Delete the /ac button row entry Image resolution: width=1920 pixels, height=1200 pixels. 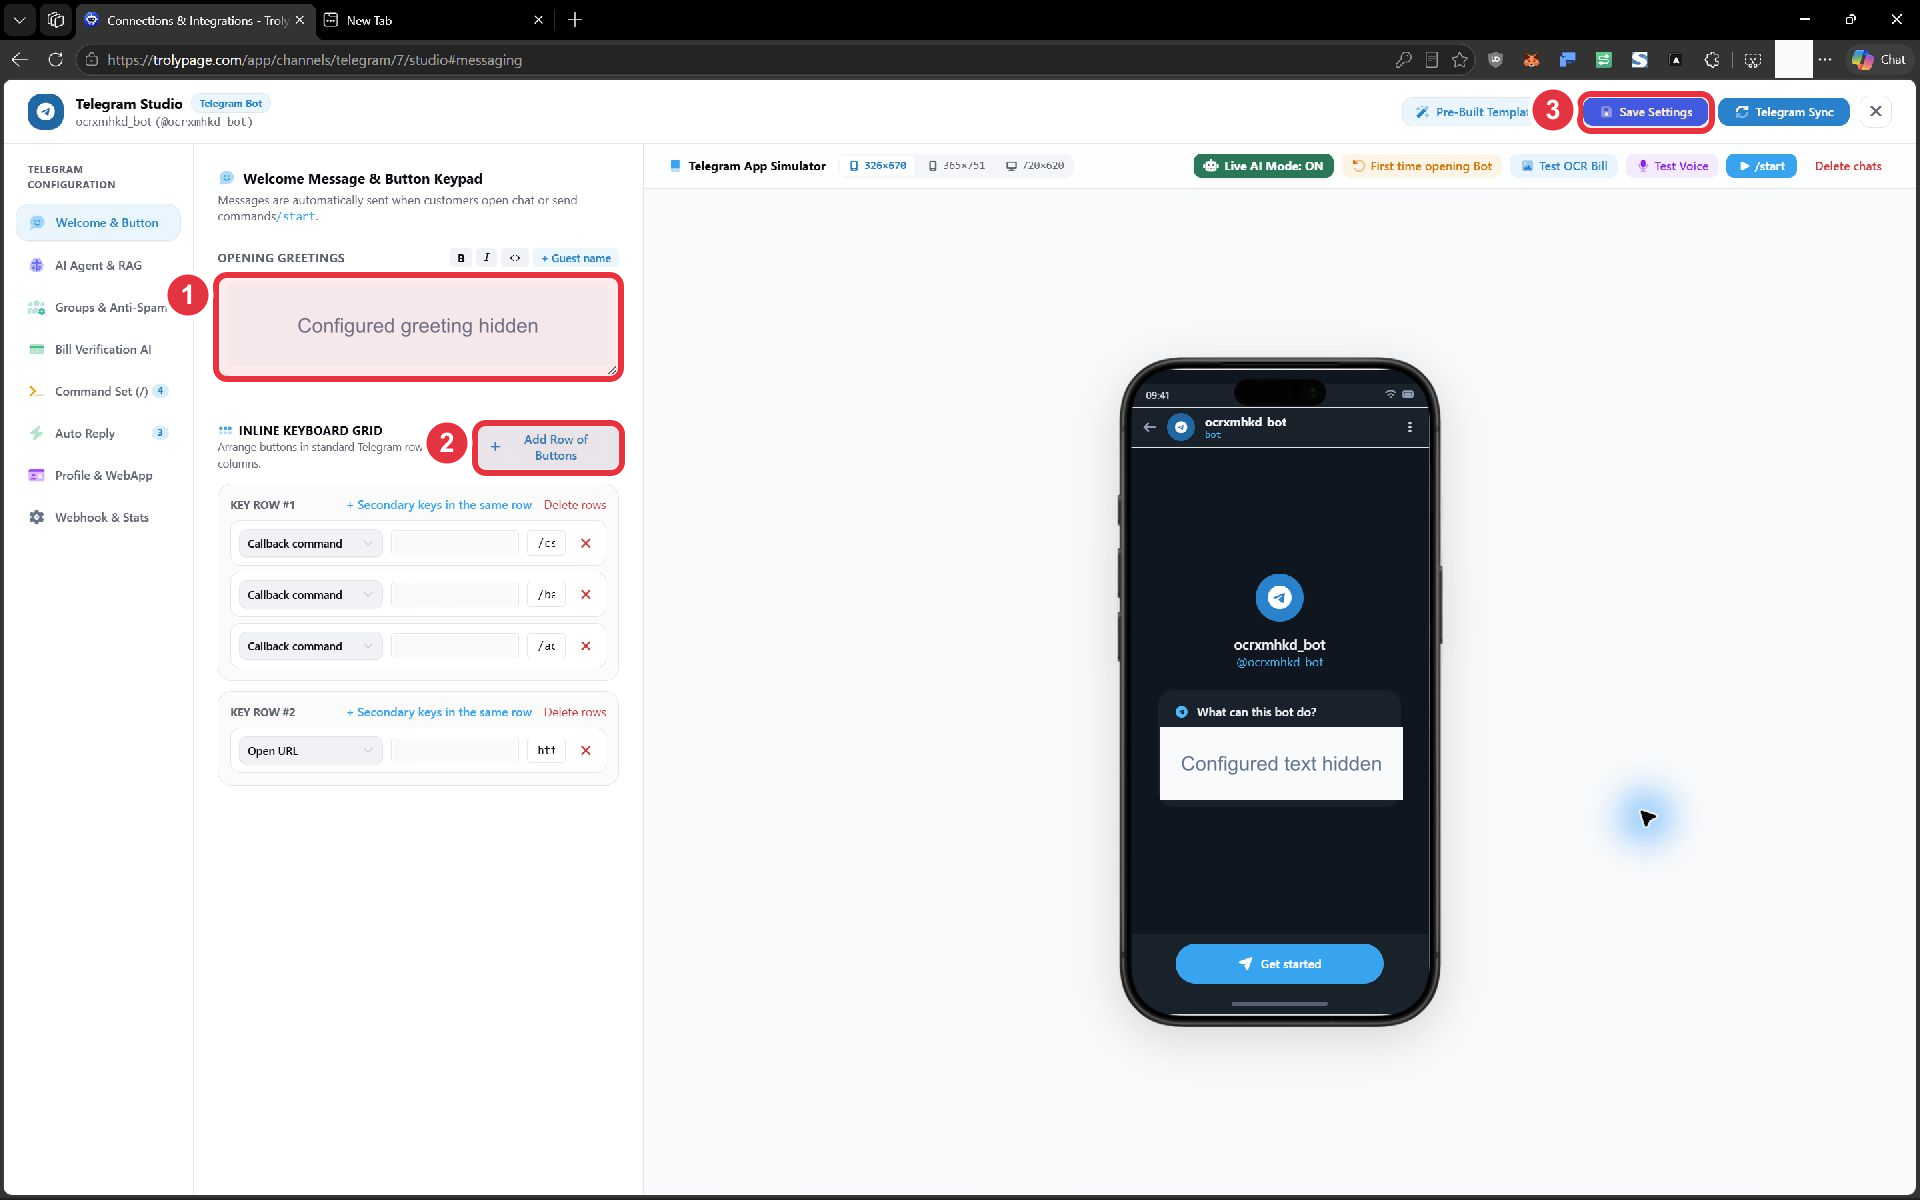[586, 646]
